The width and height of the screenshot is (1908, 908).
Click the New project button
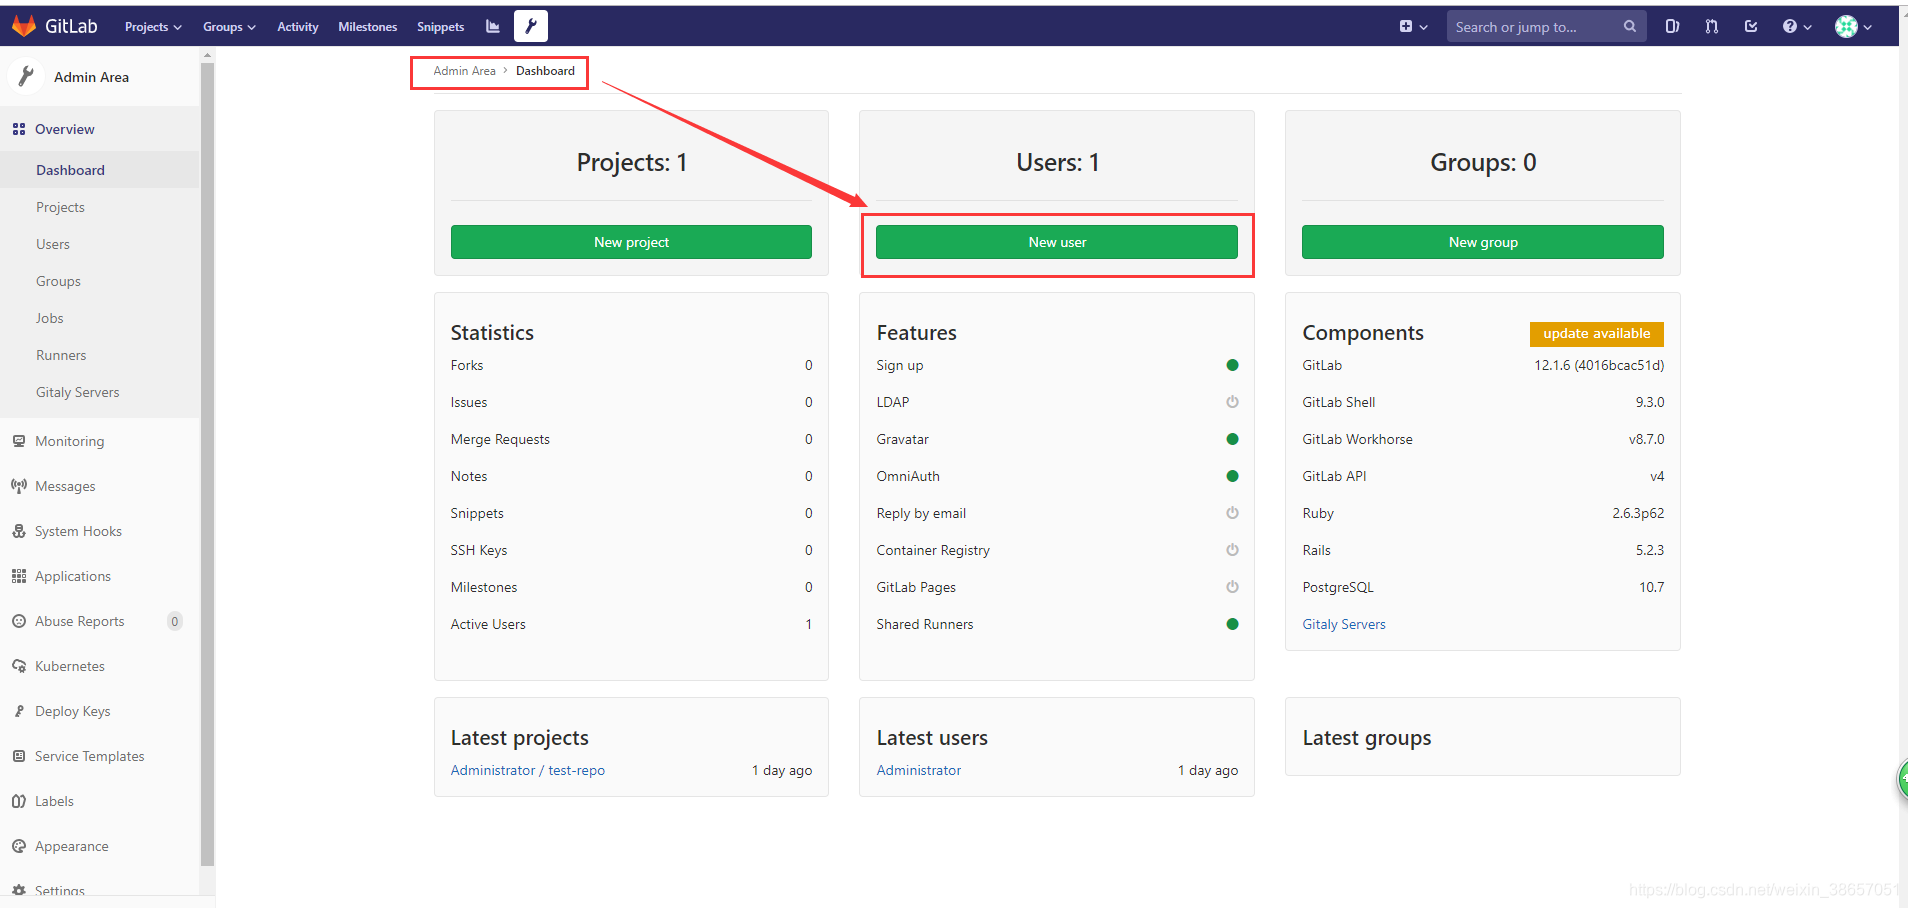pyautogui.click(x=631, y=242)
